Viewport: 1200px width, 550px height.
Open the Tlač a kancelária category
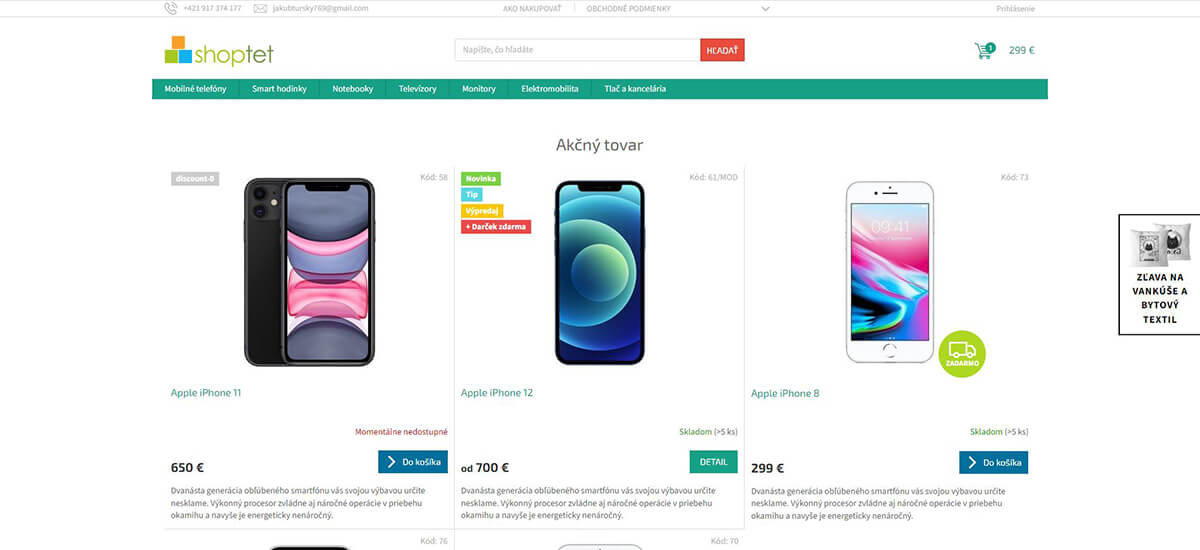[635, 89]
